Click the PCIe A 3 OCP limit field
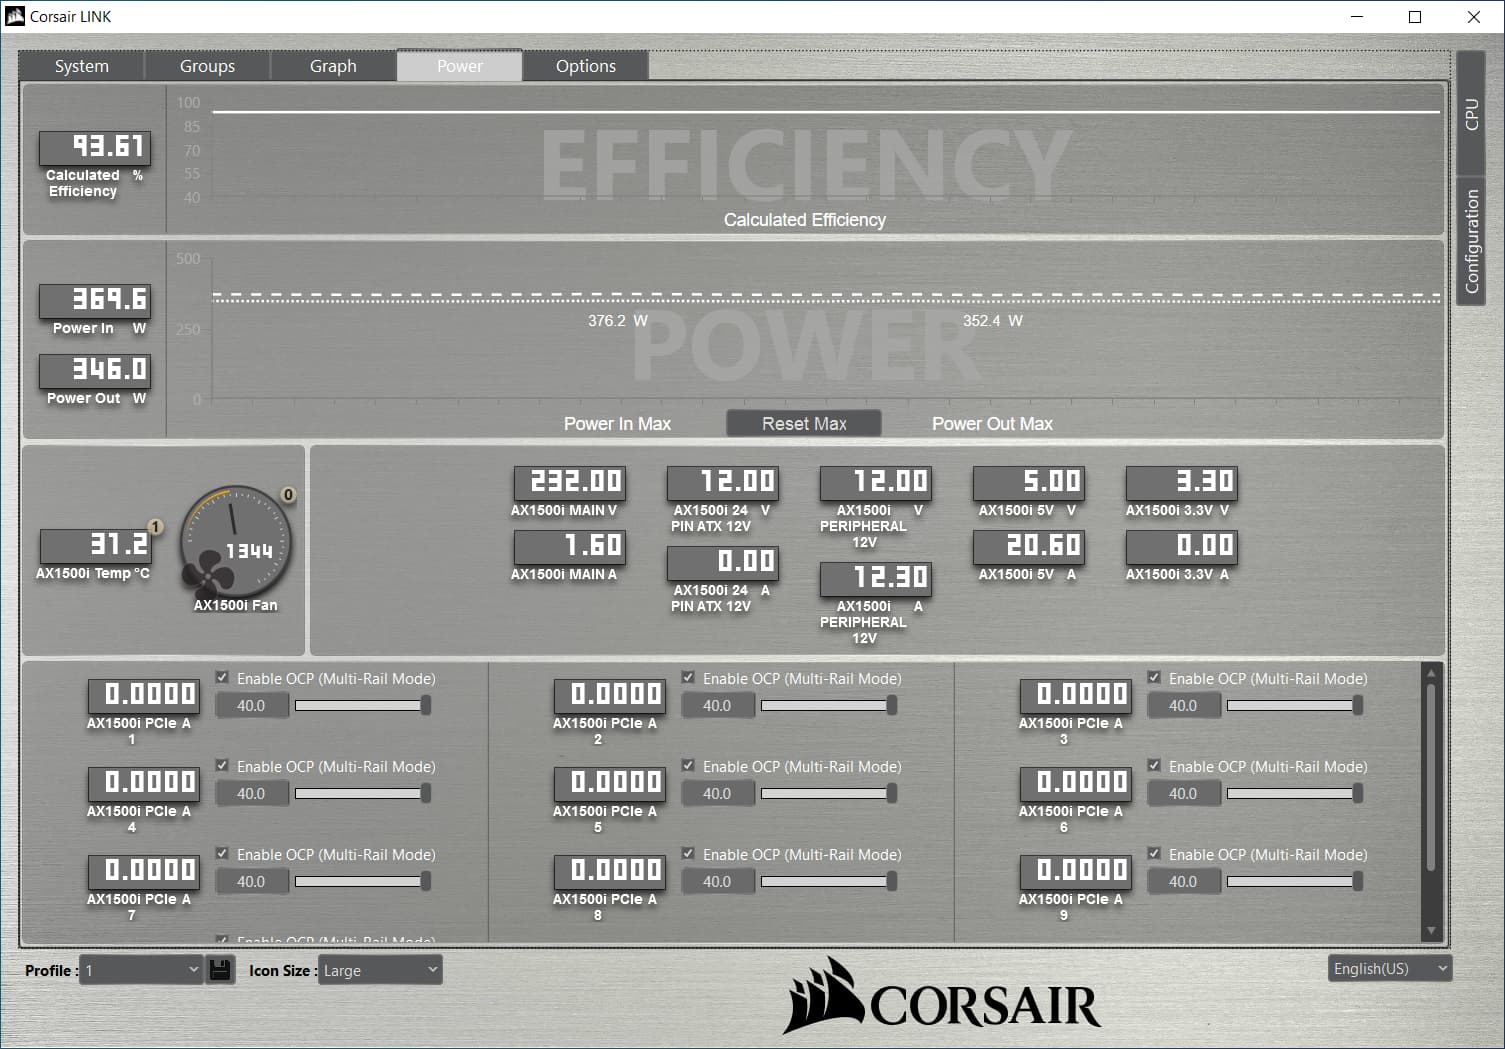The width and height of the screenshot is (1505, 1049). (x=1184, y=706)
